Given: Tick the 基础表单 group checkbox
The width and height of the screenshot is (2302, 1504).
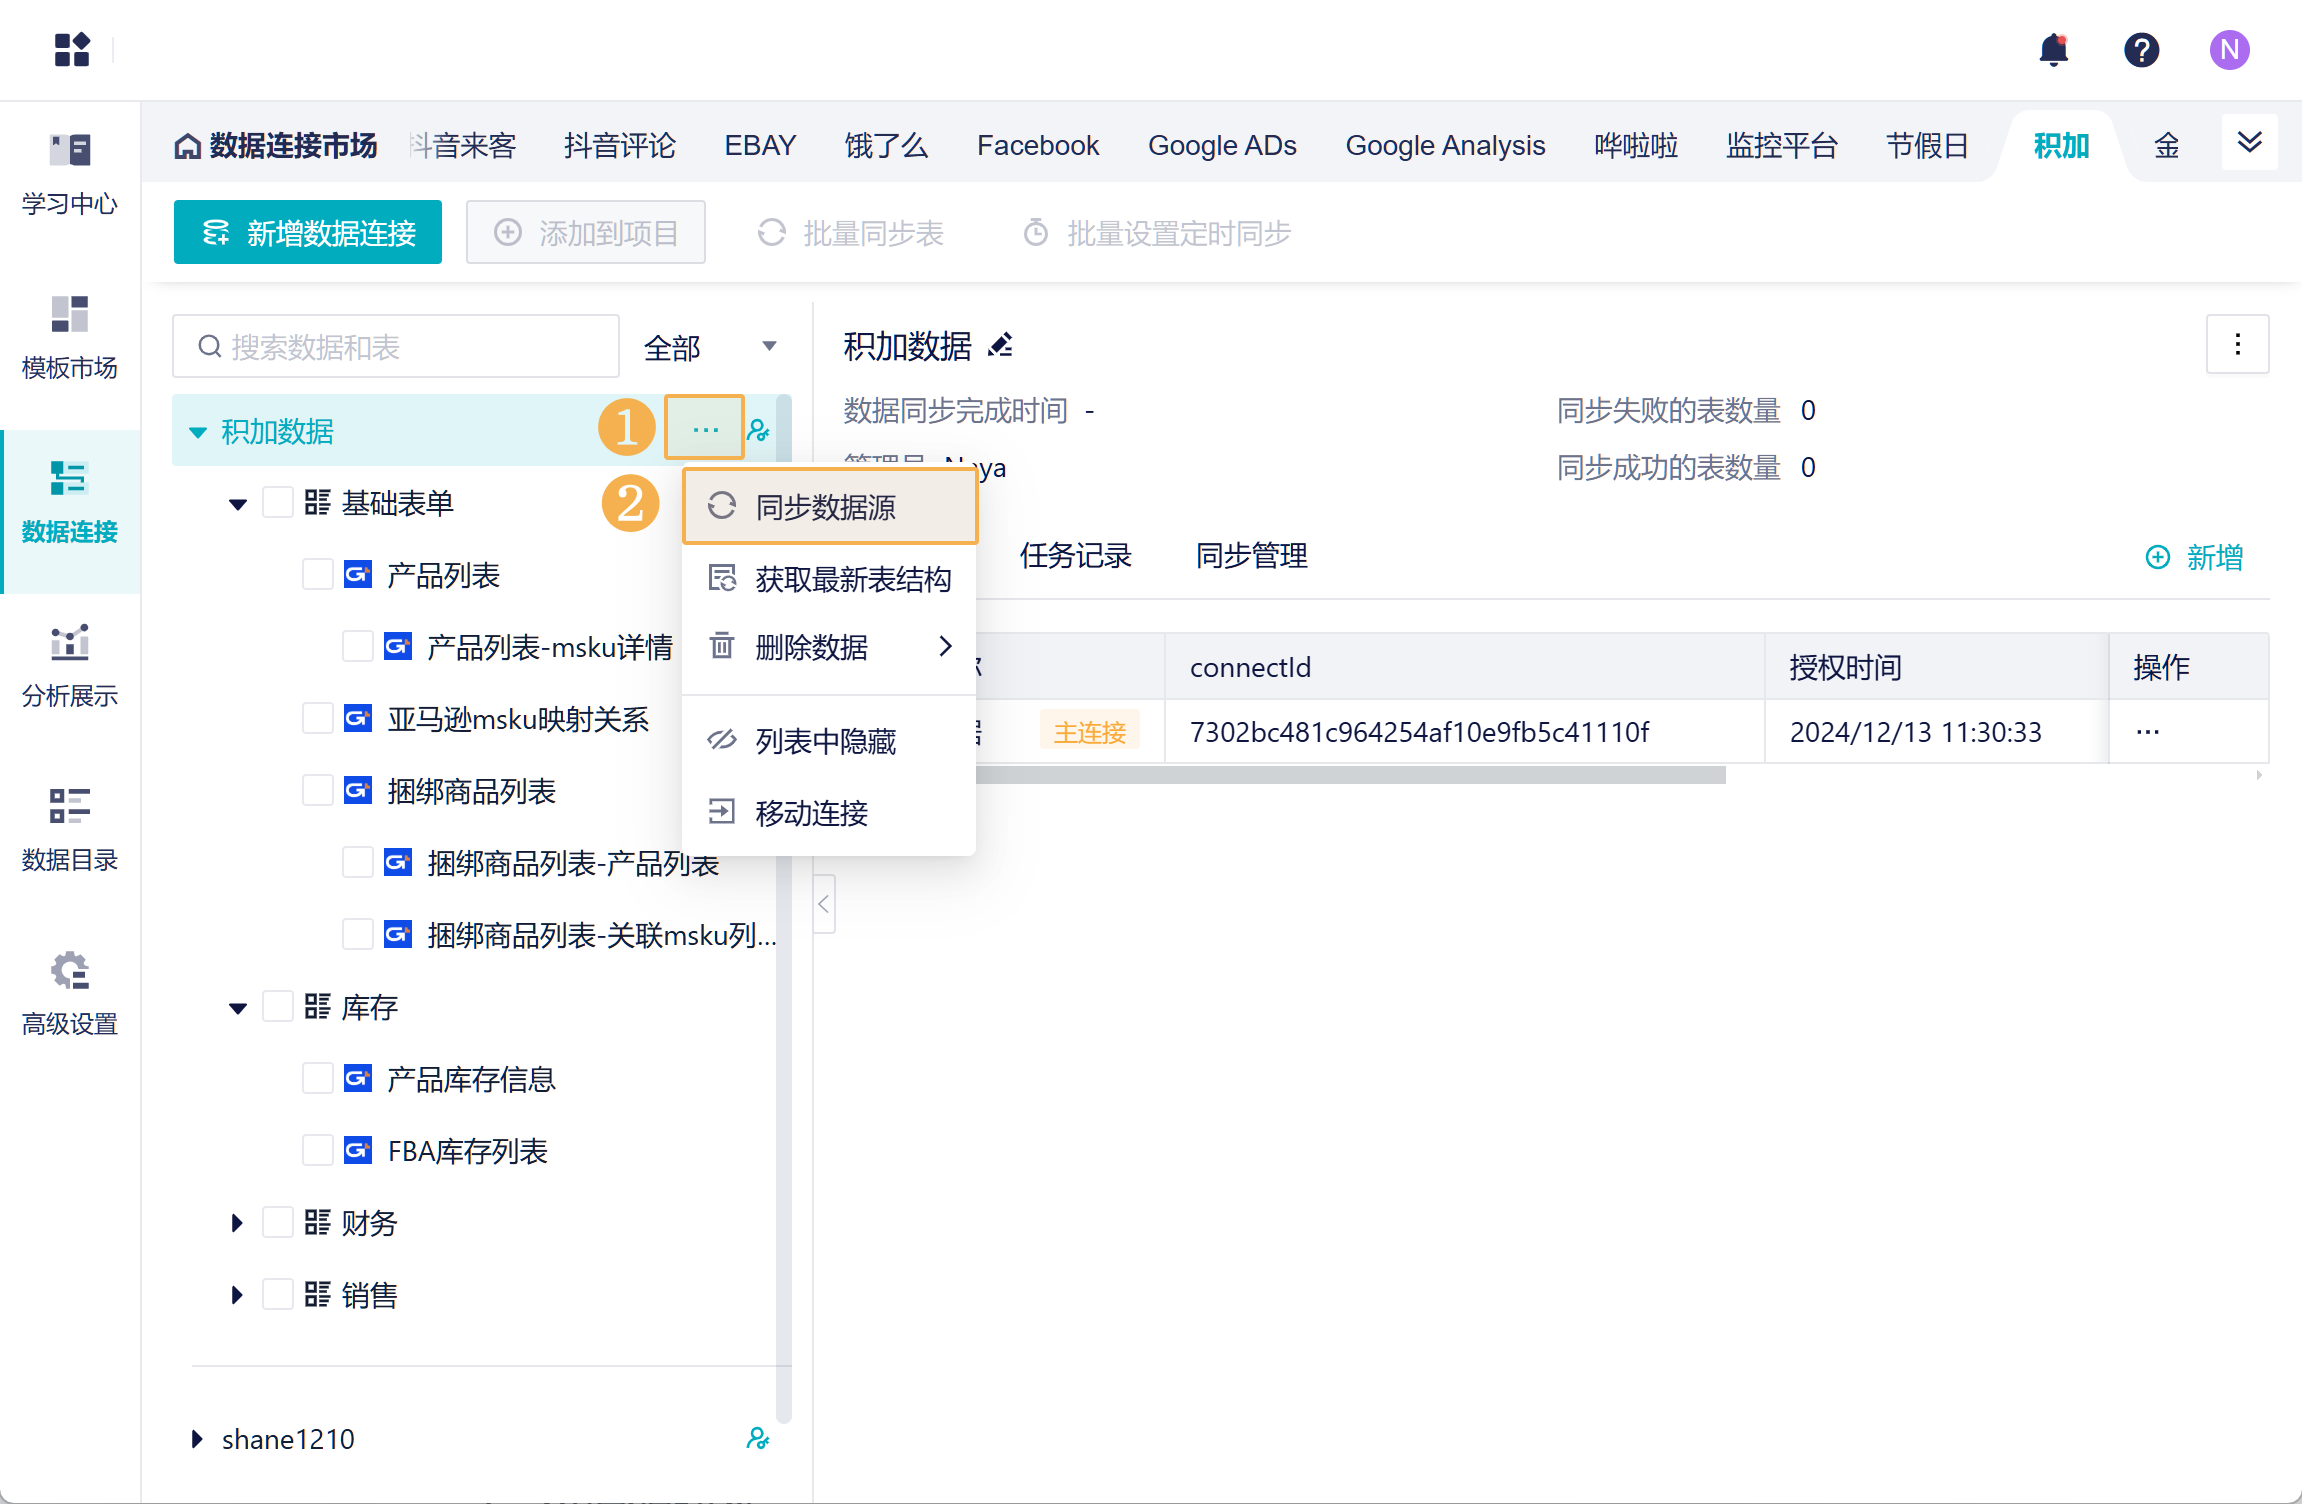Looking at the screenshot, I should point(277,503).
